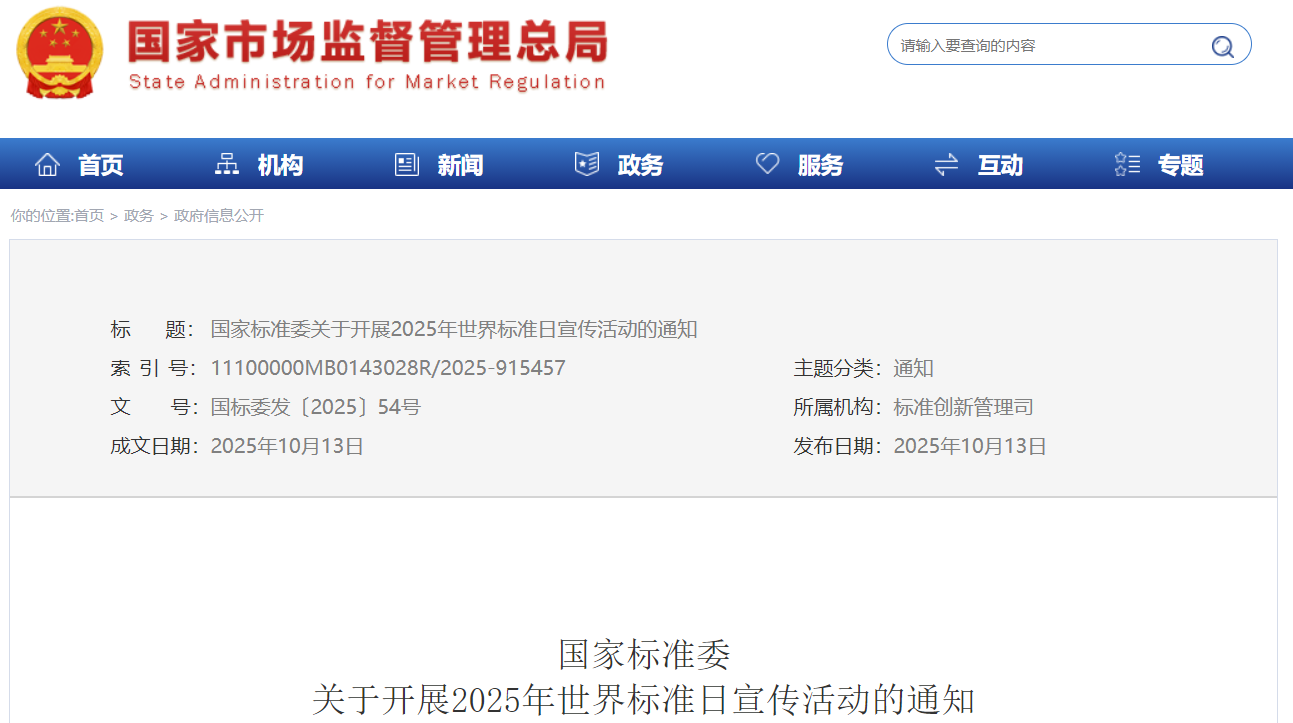The height and width of the screenshot is (723, 1293).
Task: Select the 服务 navigation label
Action: (820, 165)
